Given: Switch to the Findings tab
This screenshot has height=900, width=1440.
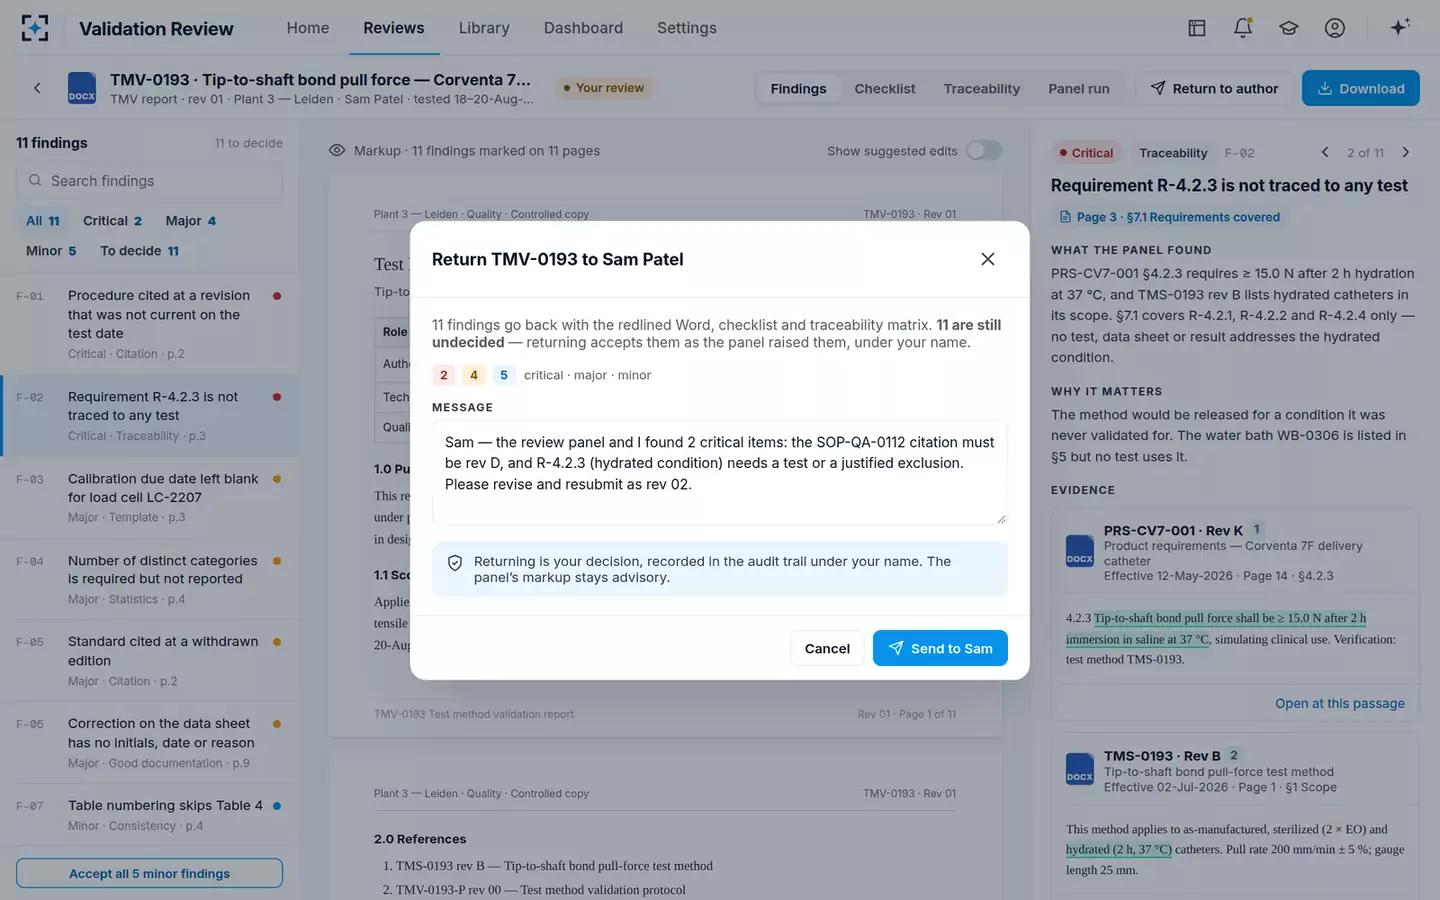Looking at the screenshot, I should [x=798, y=88].
